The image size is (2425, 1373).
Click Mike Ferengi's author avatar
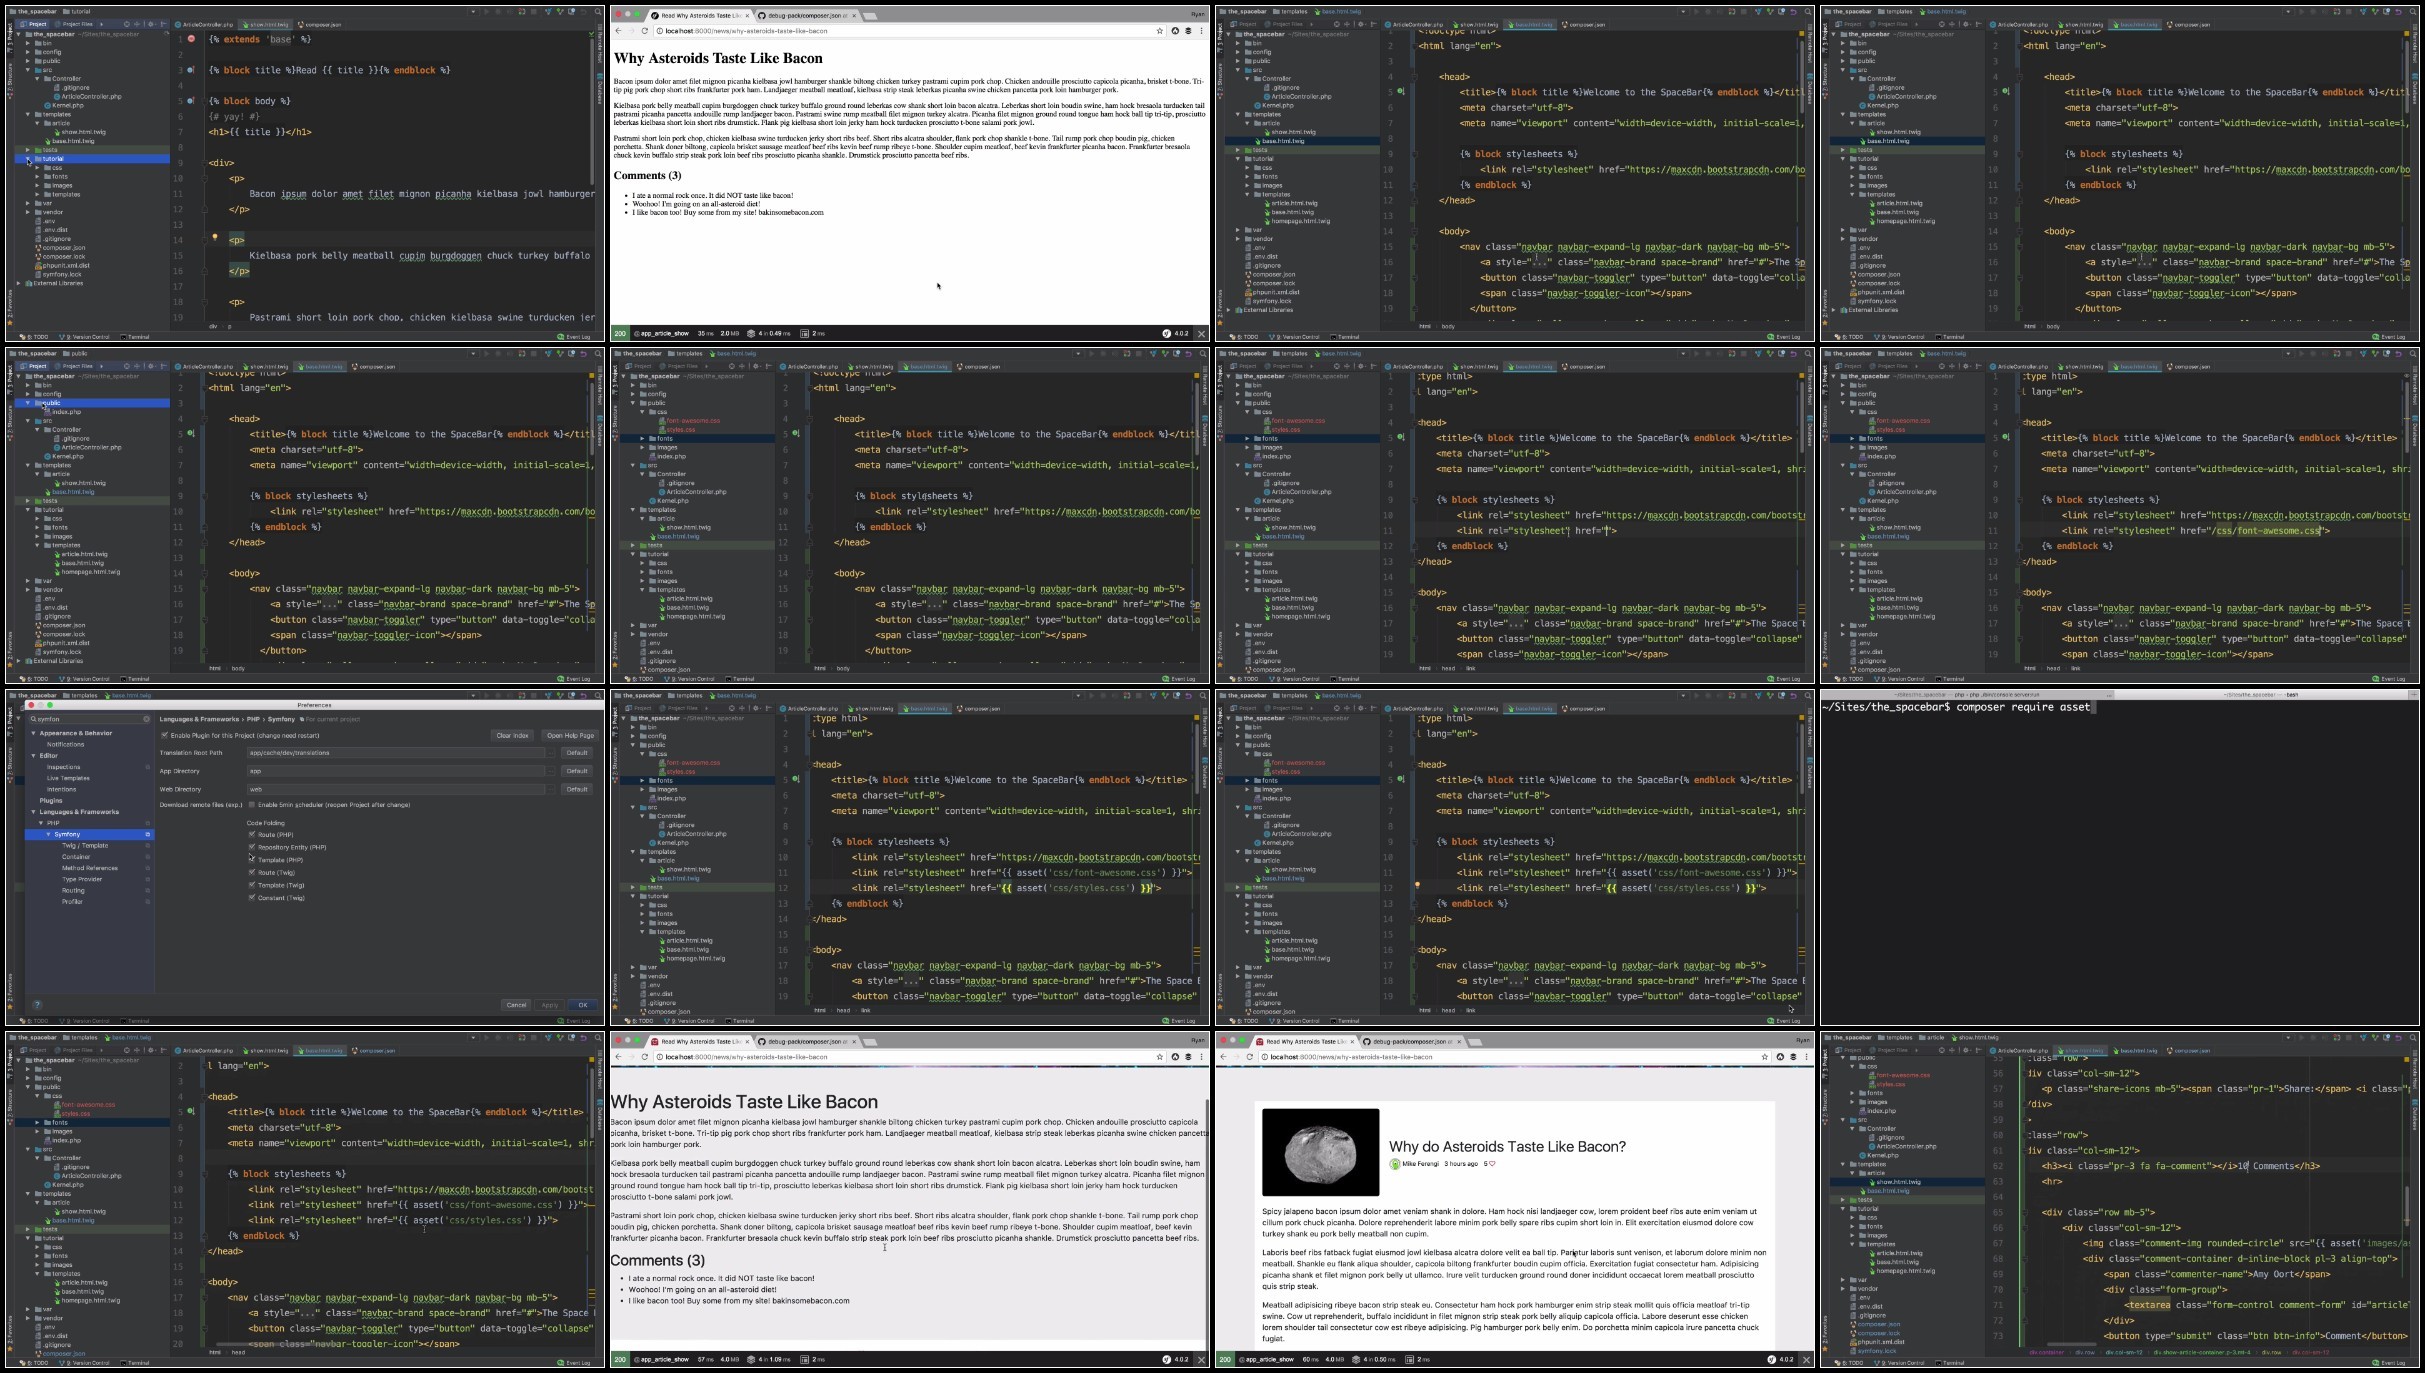pyautogui.click(x=1395, y=1163)
